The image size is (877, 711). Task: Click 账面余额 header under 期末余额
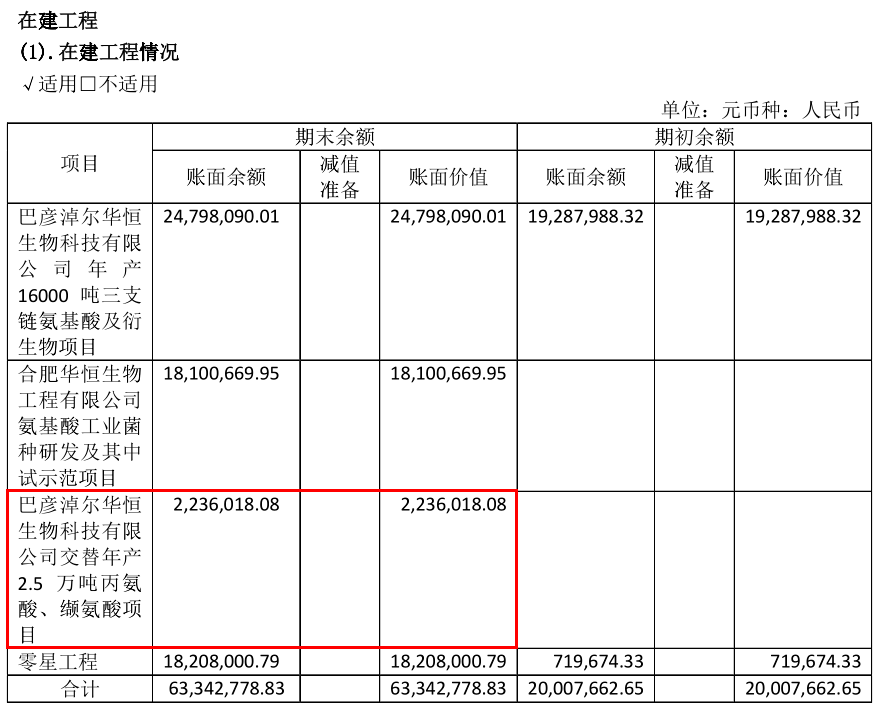(x=226, y=177)
